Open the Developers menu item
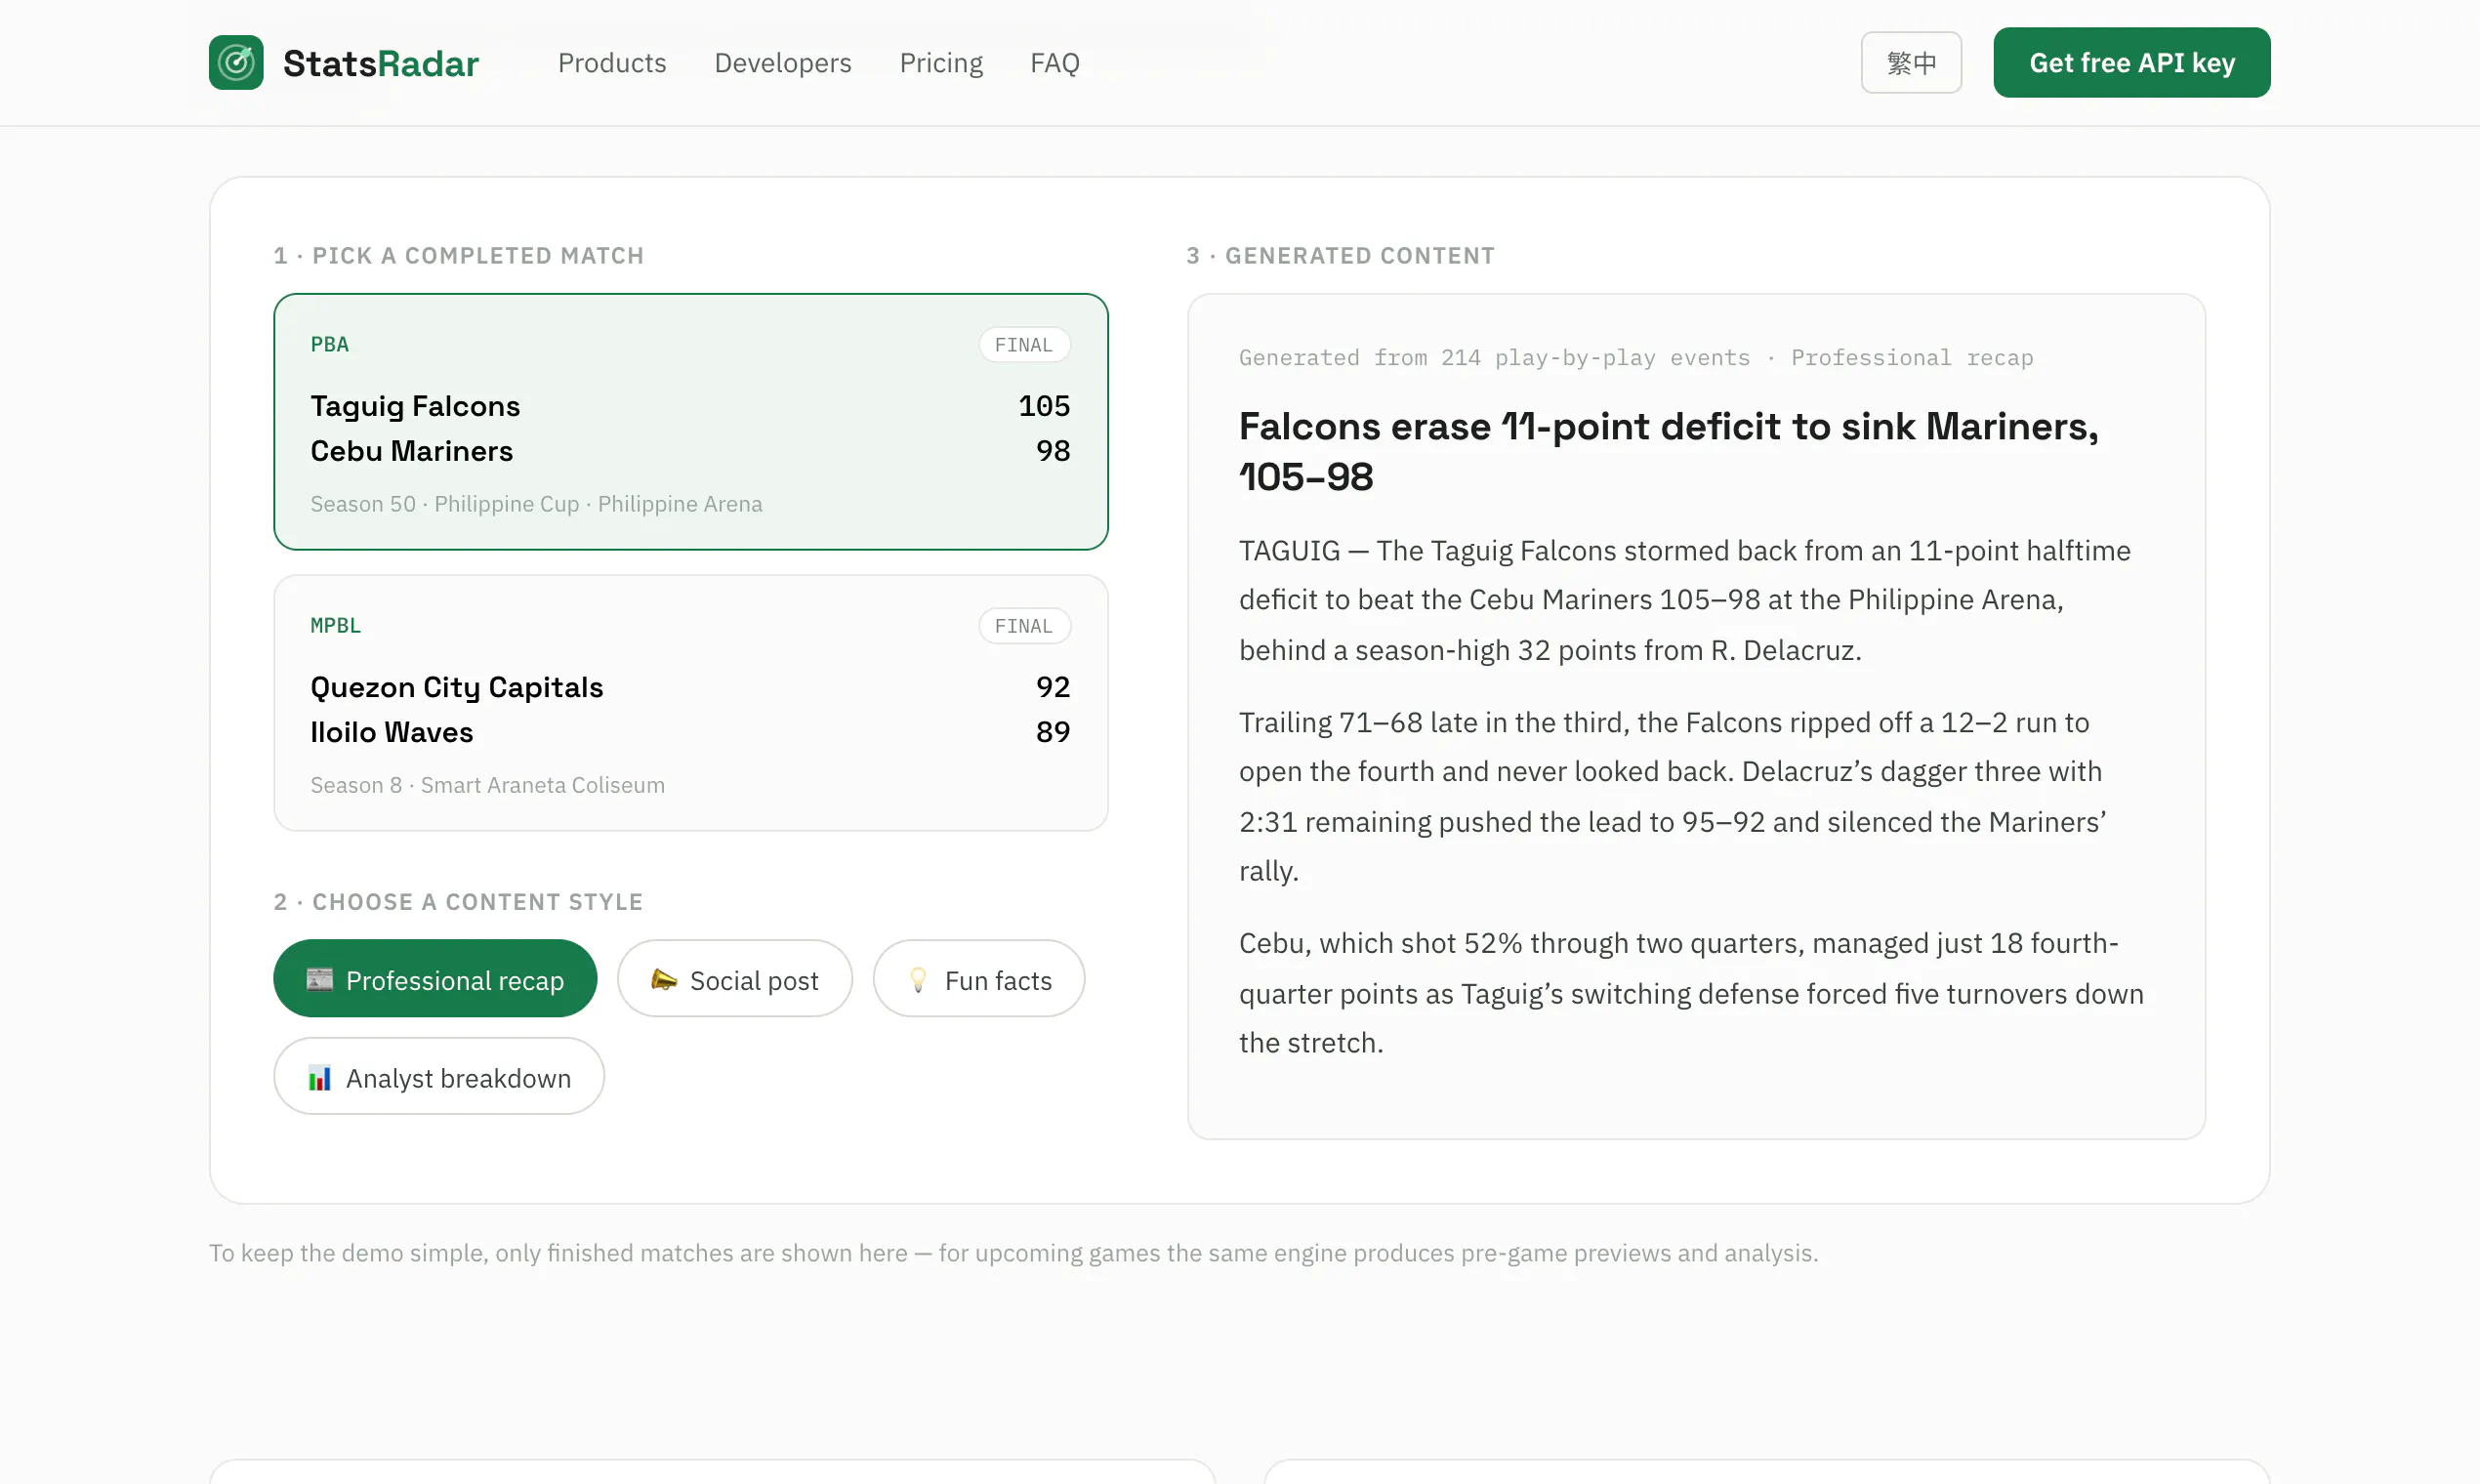Screen dimensions: 2480x1484 (783, 63)
